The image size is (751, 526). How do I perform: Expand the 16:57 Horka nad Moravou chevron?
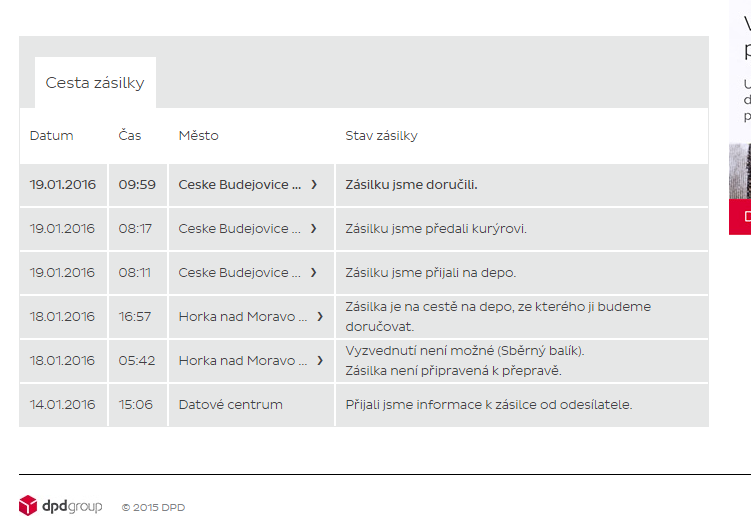(320, 317)
